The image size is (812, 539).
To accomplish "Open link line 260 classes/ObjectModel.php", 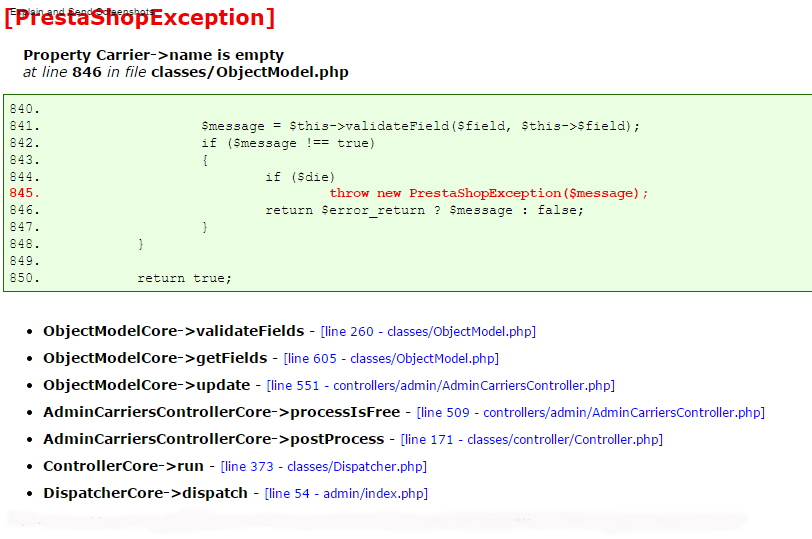I will click(x=428, y=331).
